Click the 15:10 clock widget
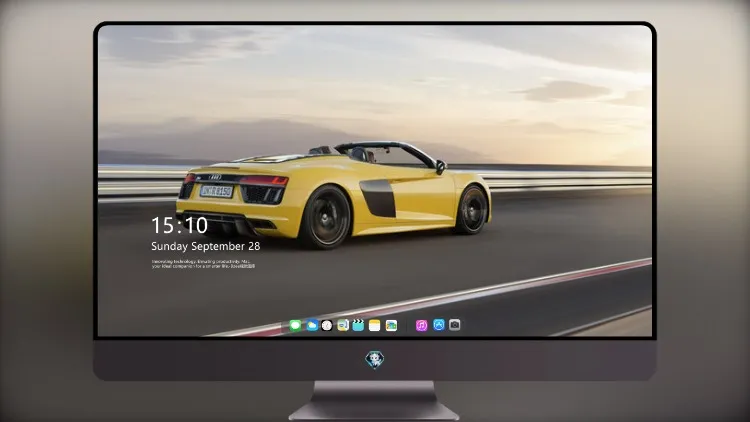The height and width of the screenshot is (422, 750). click(179, 225)
